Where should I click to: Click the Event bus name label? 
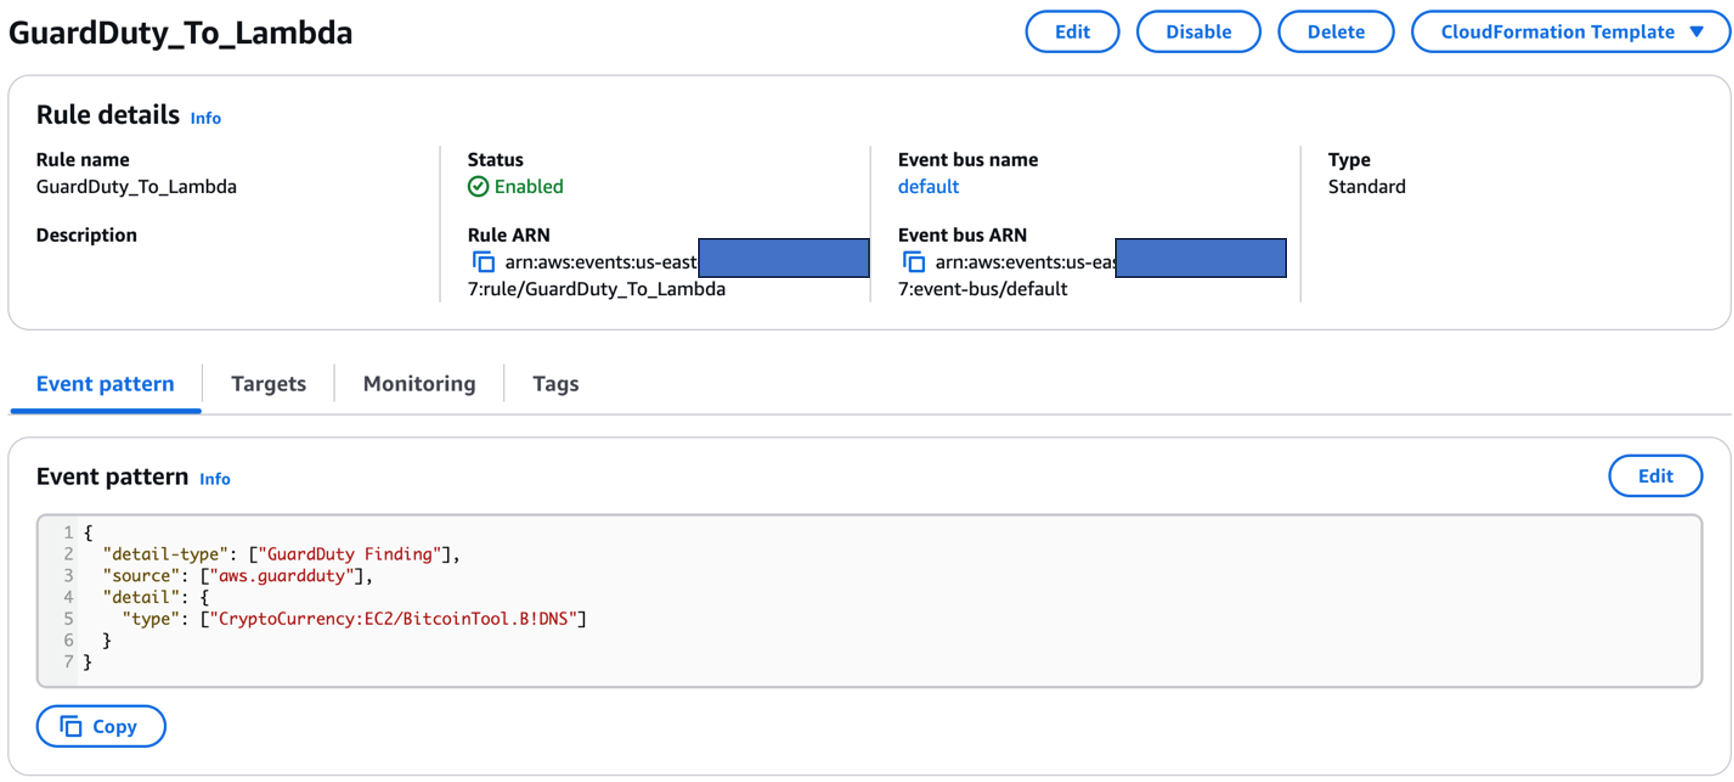pyautogui.click(x=968, y=160)
